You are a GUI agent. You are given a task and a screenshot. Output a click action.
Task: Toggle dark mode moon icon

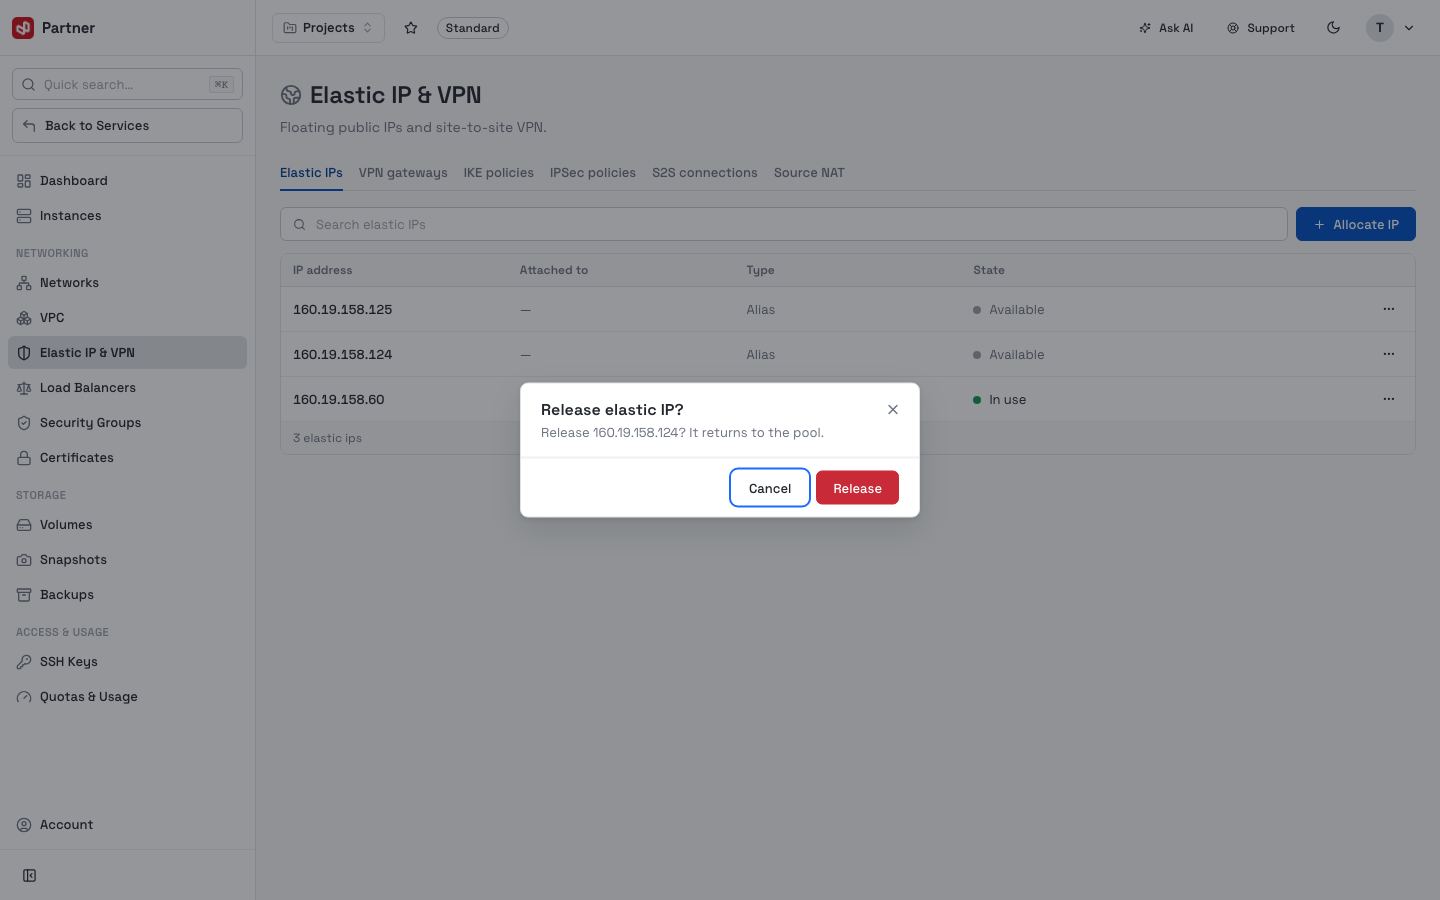pyautogui.click(x=1333, y=28)
